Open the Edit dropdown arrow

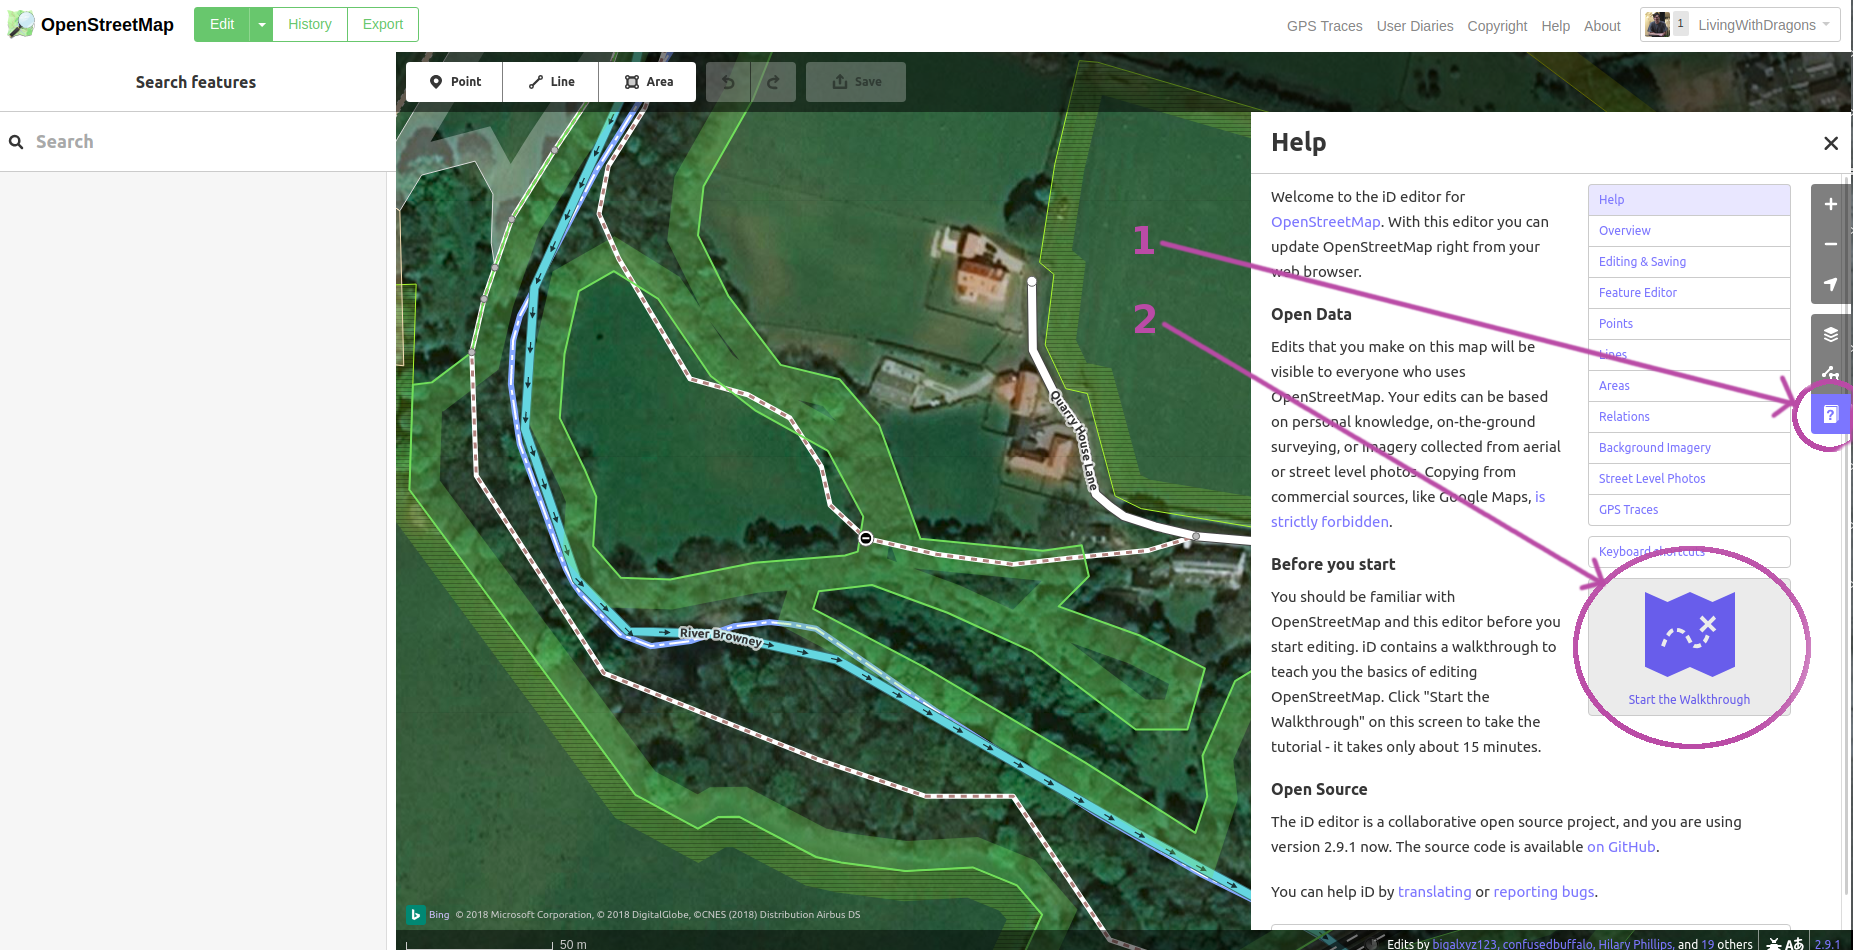[x=262, y=24]
